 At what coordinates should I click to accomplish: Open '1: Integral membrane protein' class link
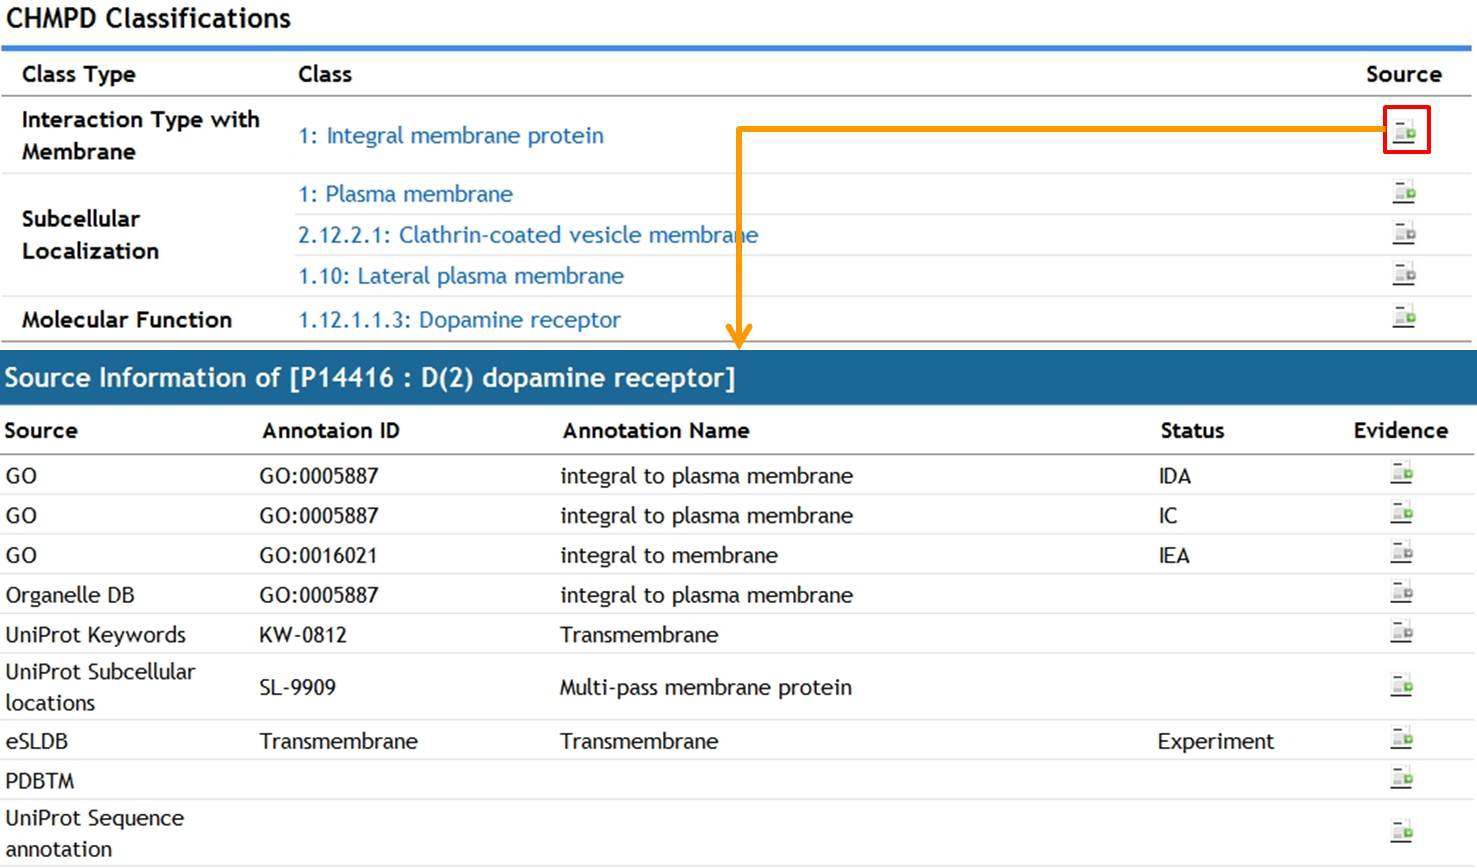tap(451, 135)
